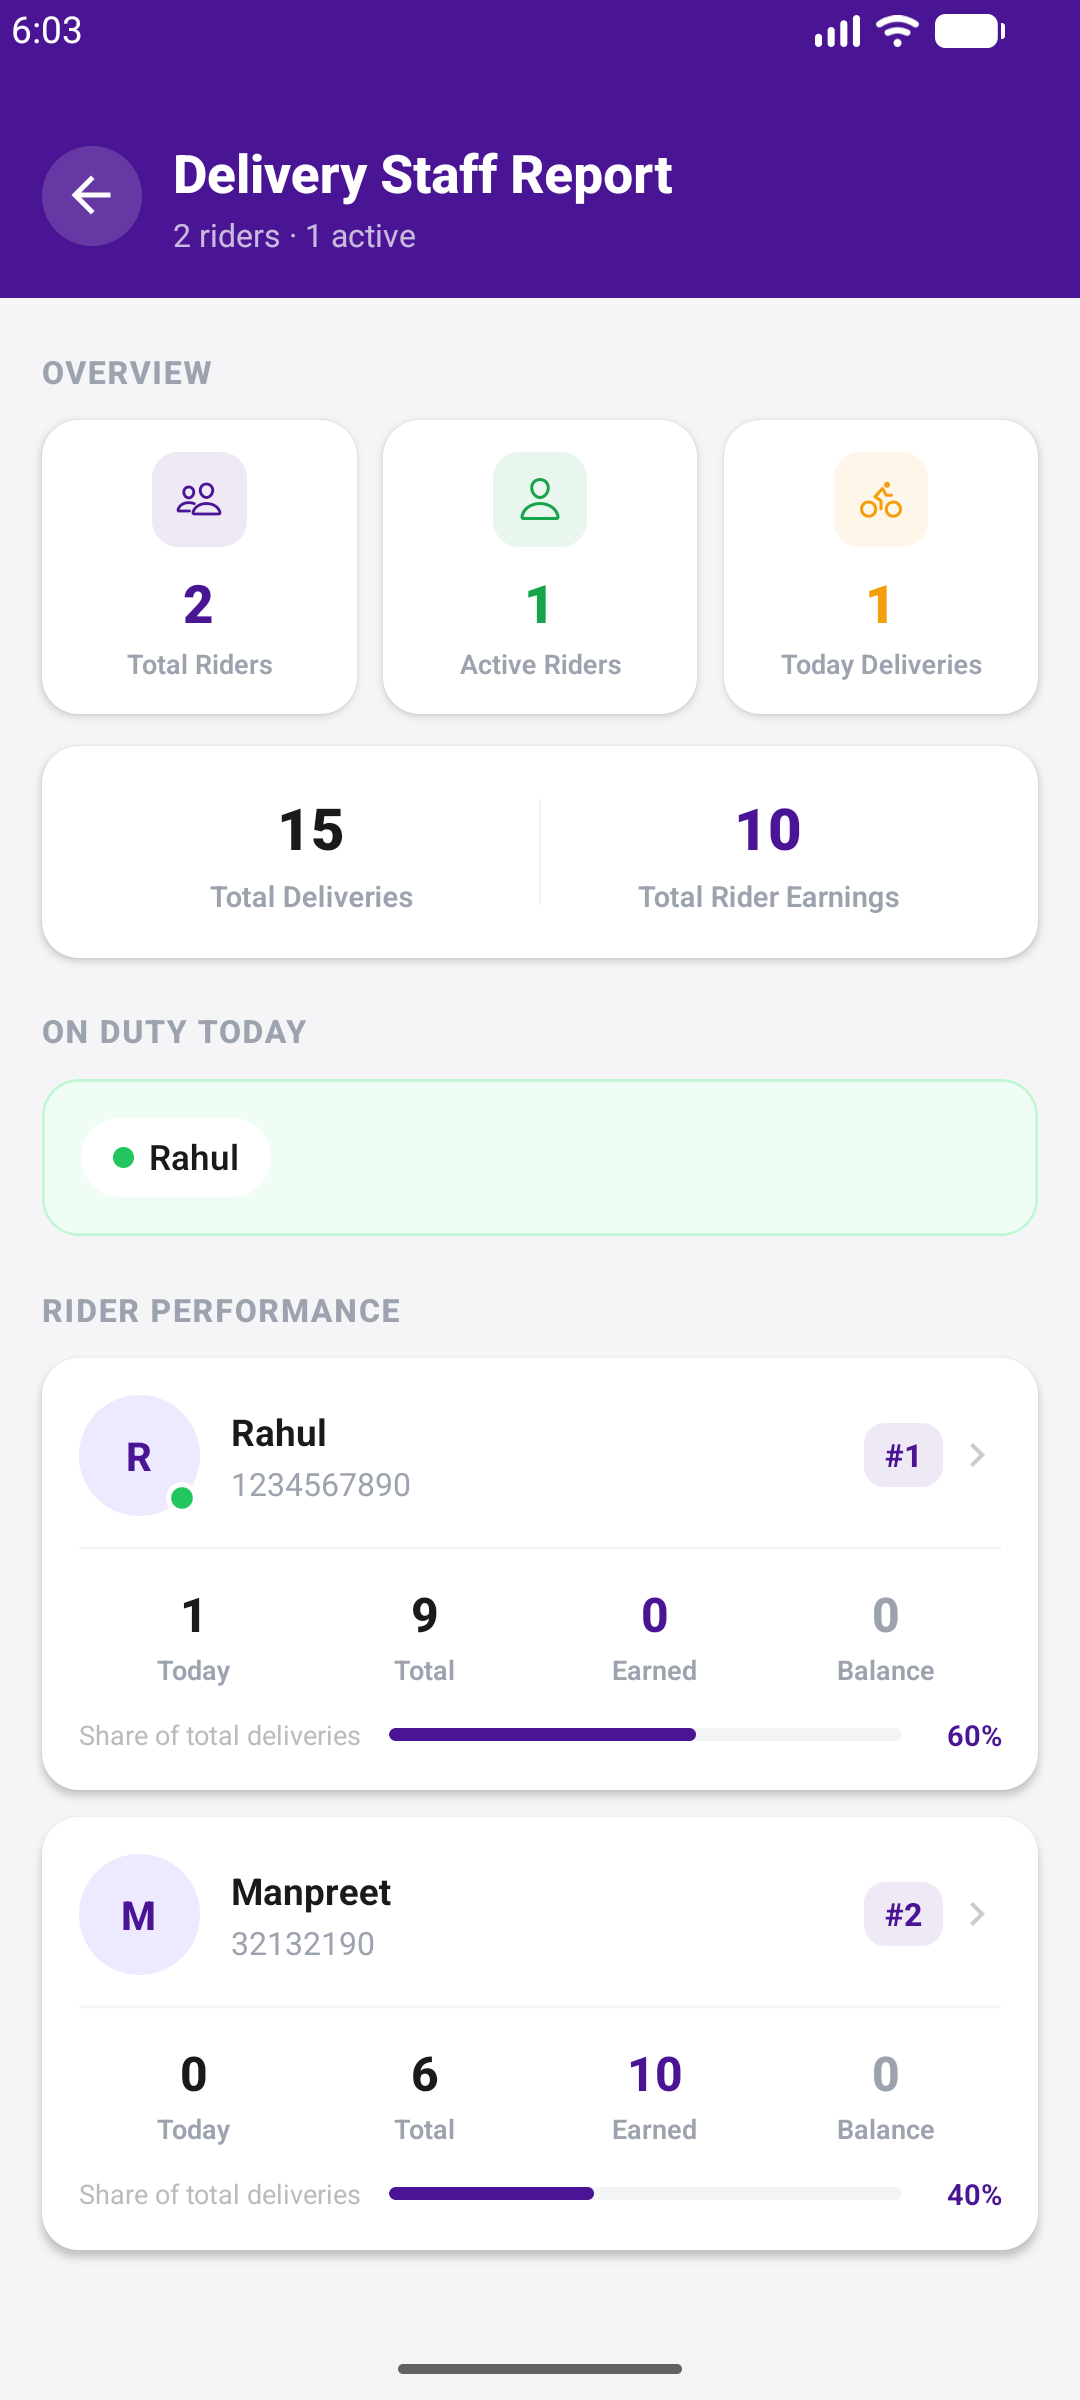This screenshot has width=1080, height=2400.
Task: Tap the Active Riders person icon
Action: [540, 499]
